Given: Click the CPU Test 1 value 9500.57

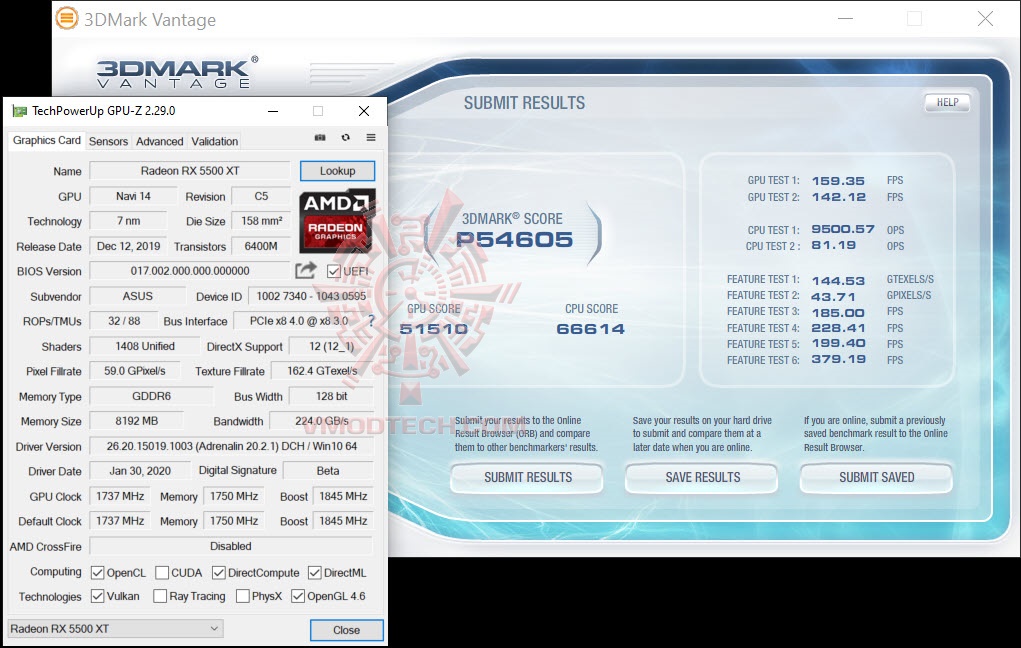Looking at the screenshot, I should click(843, 229).
